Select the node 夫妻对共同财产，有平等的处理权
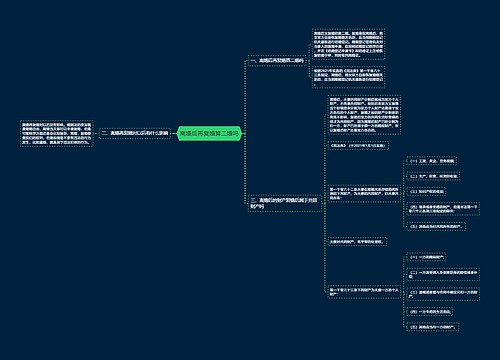This screenshot has width=500, height=360. pyautogui.click(x=357, y=242)
